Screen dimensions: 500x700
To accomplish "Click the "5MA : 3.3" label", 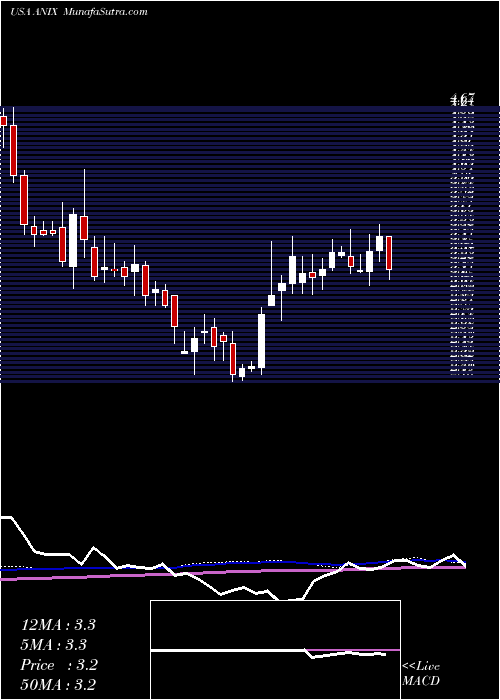I will 54,645.
